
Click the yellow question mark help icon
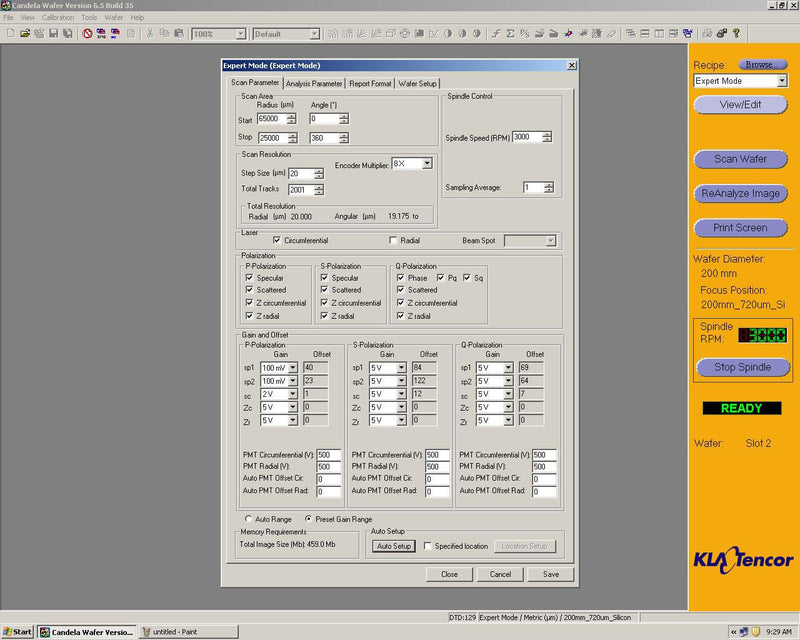736,33
